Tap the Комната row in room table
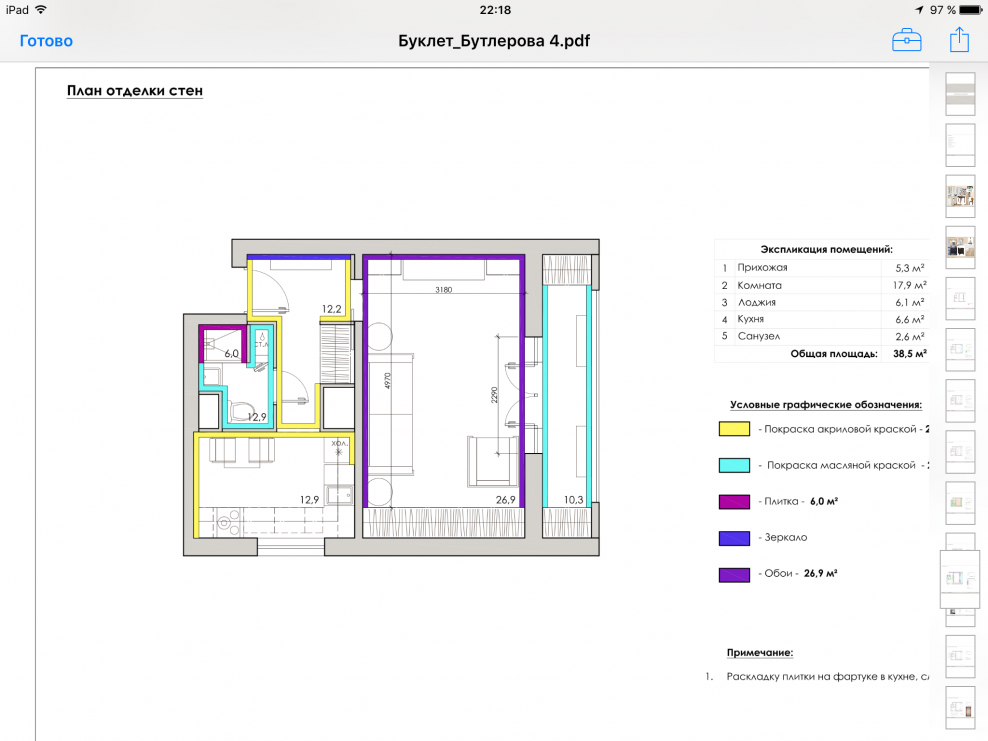The image size is (988, 741). click(x=822, y=285)
